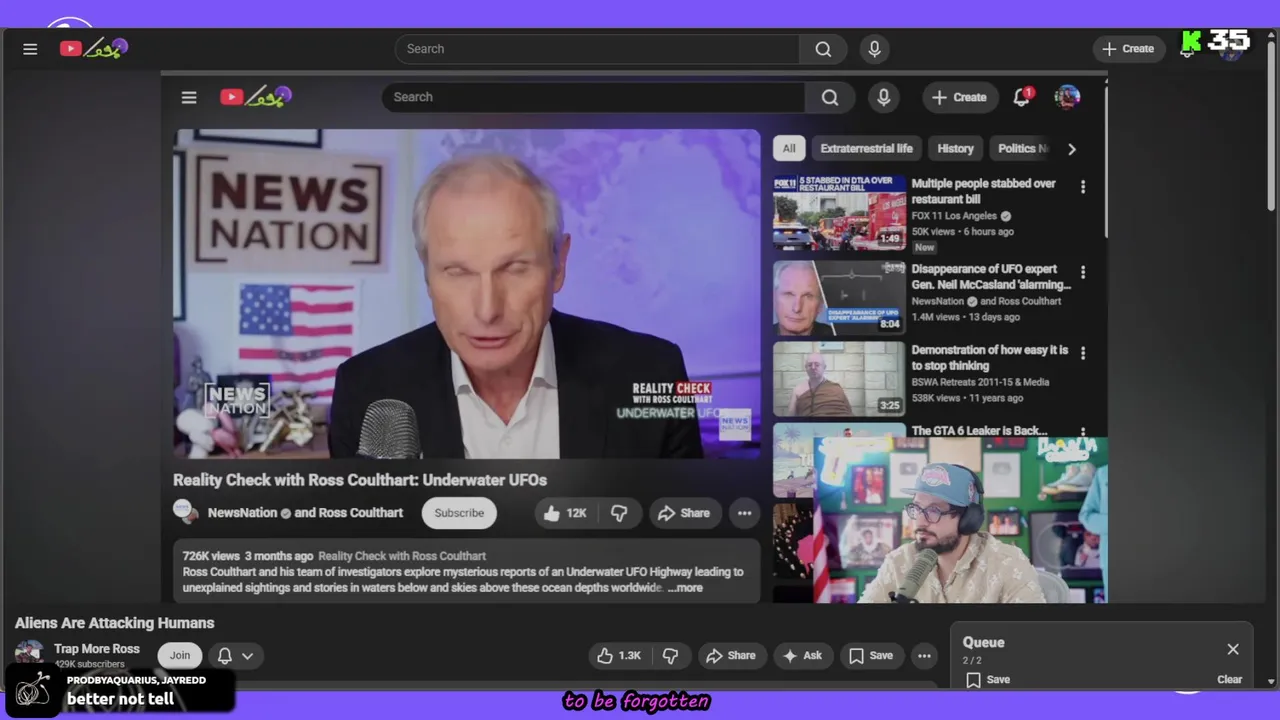Image resolution: width=1280 pixels, height=720 pixels.
Task: Click the outer voice search microphone
Action: [874, 49]
